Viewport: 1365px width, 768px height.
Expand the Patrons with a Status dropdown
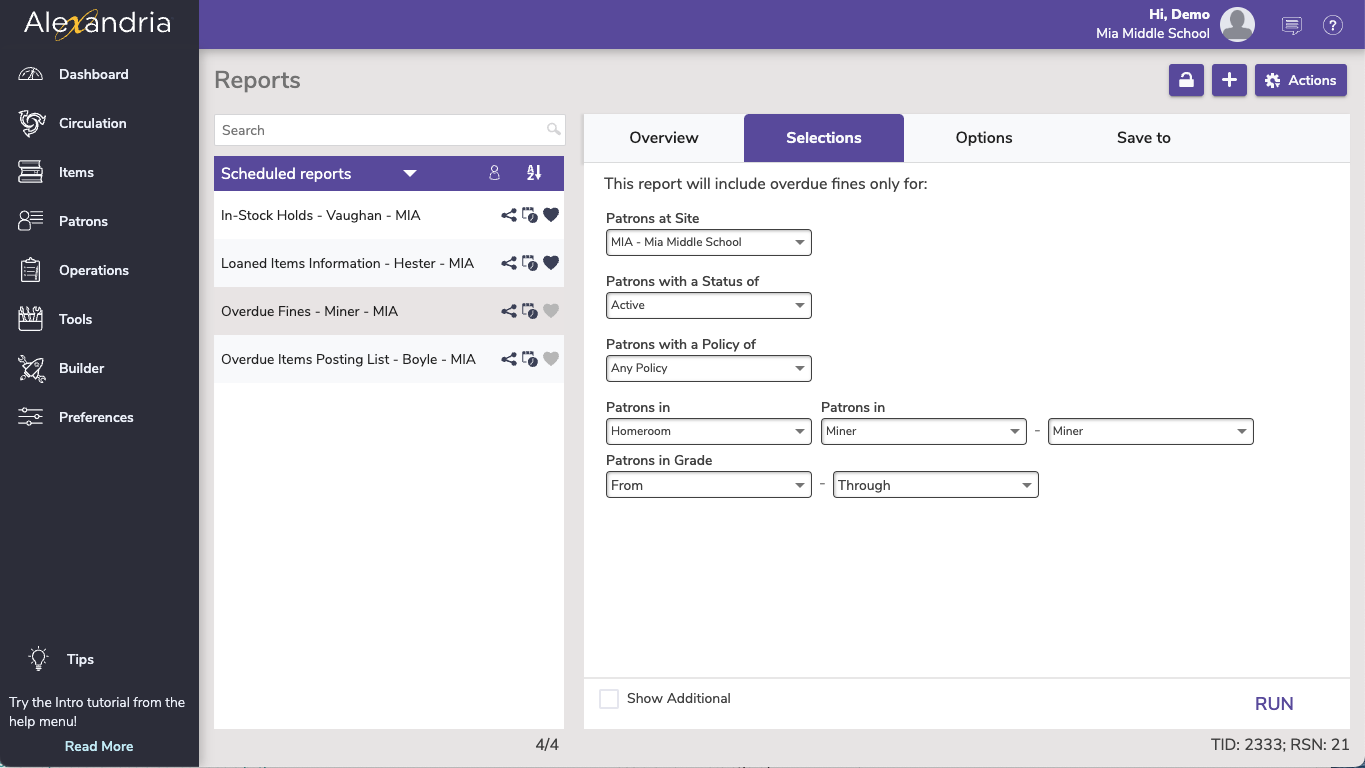708,305
